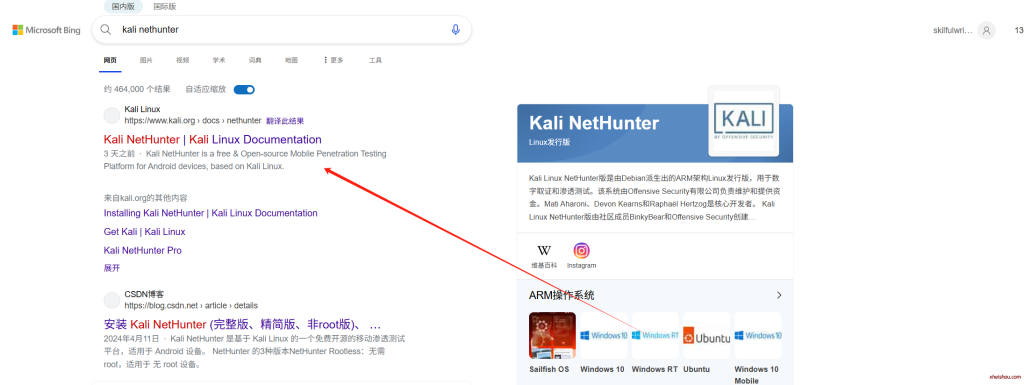Click the skilfulwri… account name
The height and width of the screenshot is (385, 1024).
pos(952,30)
